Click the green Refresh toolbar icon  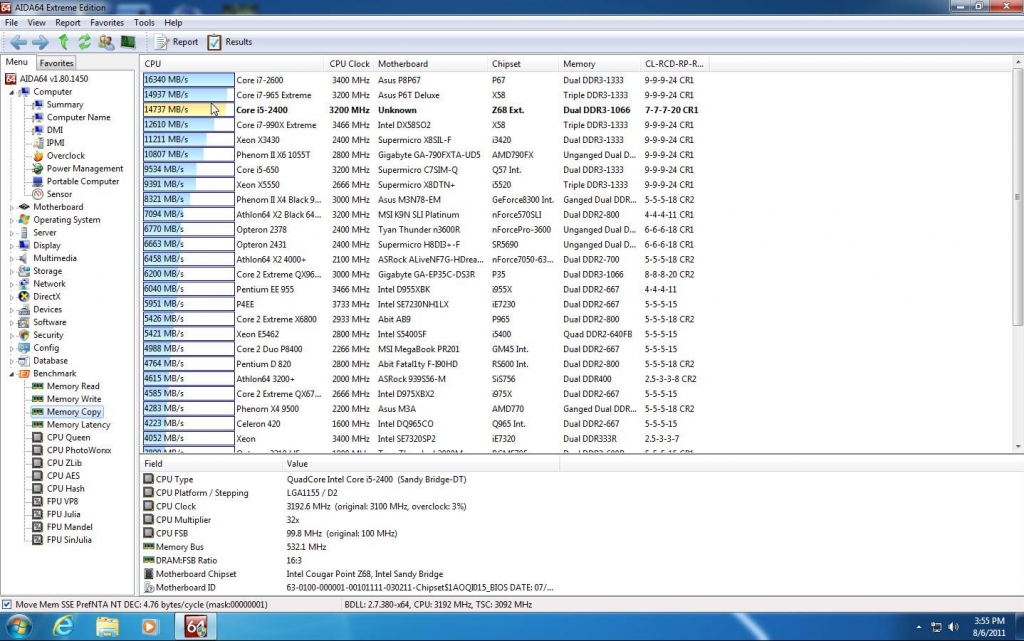coord(84,42)
